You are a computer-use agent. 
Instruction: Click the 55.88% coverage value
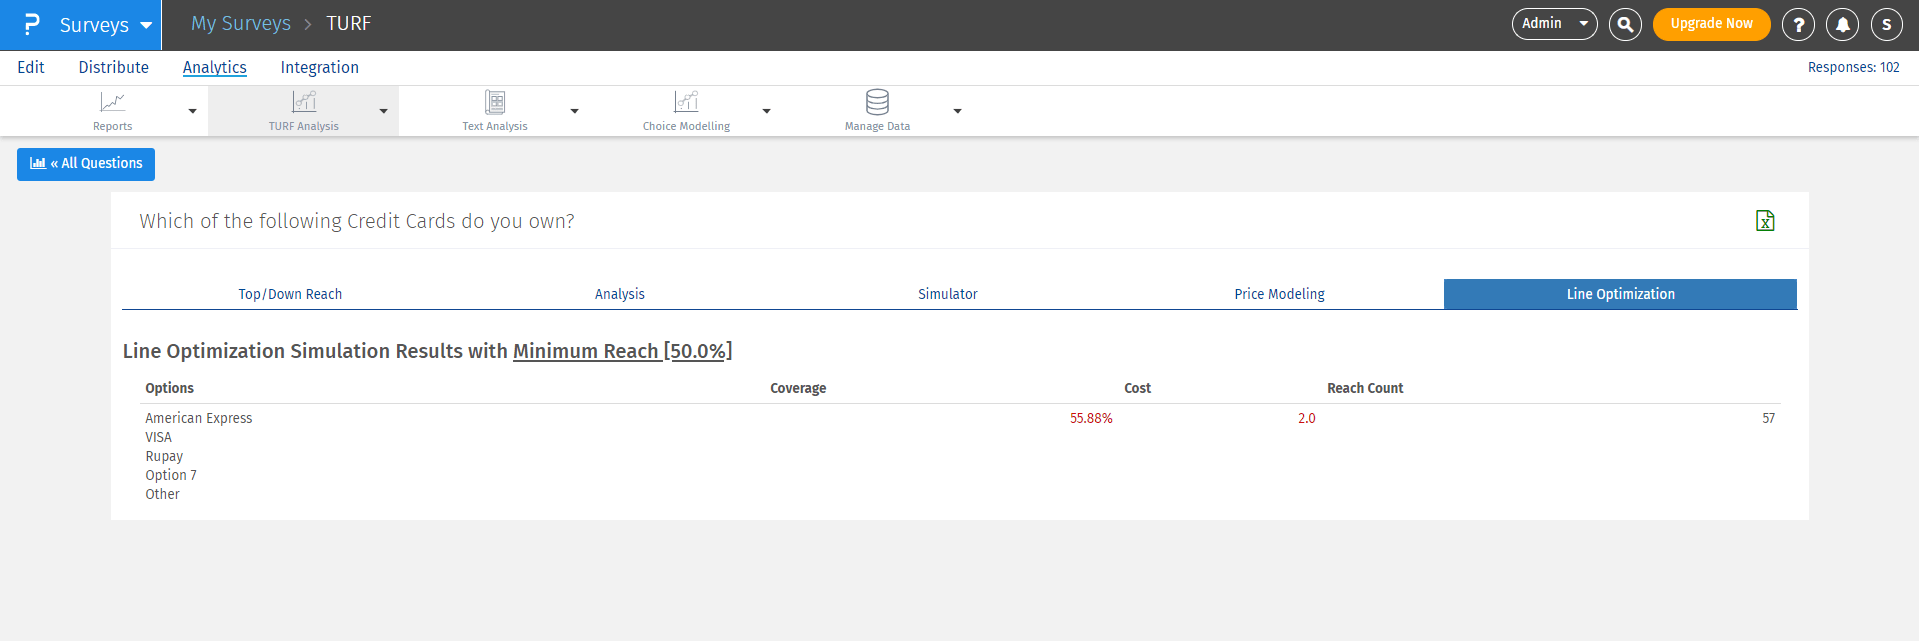pyautogui.click(x=1091, y=418)
